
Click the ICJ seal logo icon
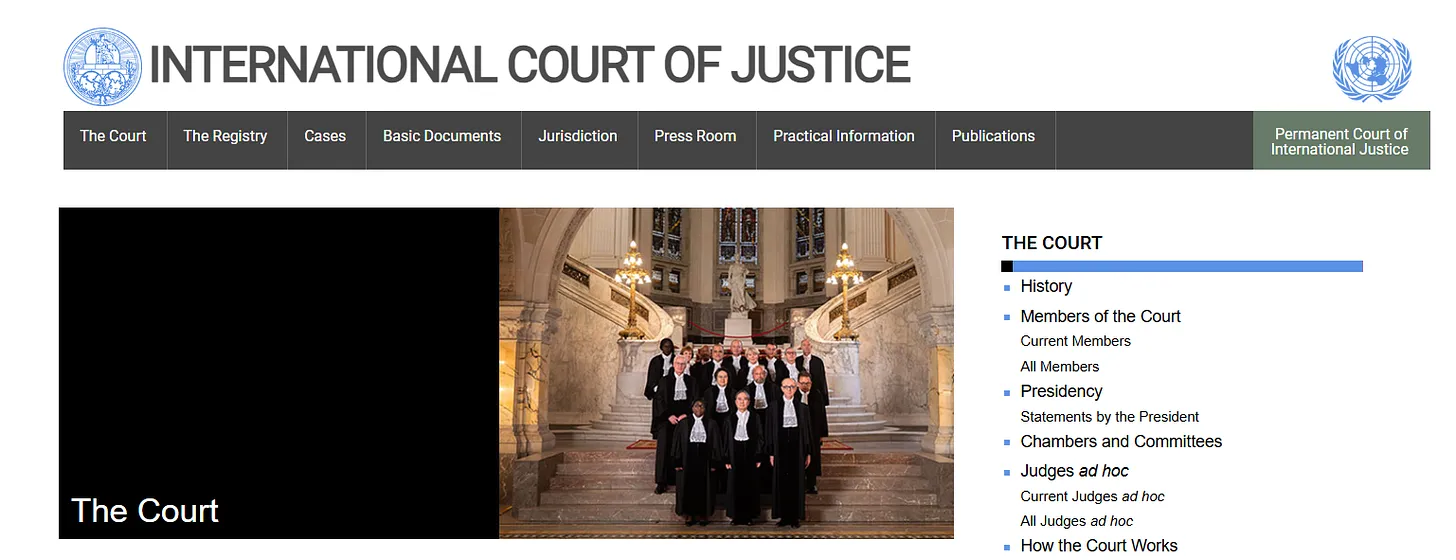click(x=104, y=67)
